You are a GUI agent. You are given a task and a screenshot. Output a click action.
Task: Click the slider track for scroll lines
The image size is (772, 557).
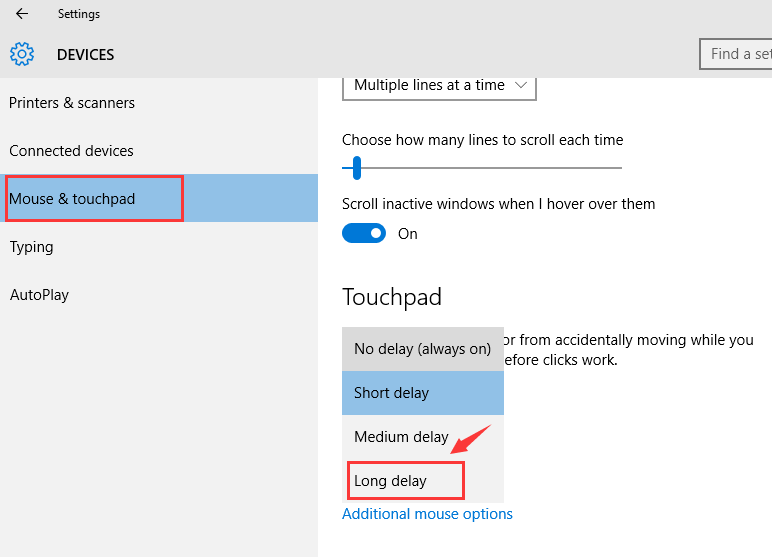coord(482,168)
